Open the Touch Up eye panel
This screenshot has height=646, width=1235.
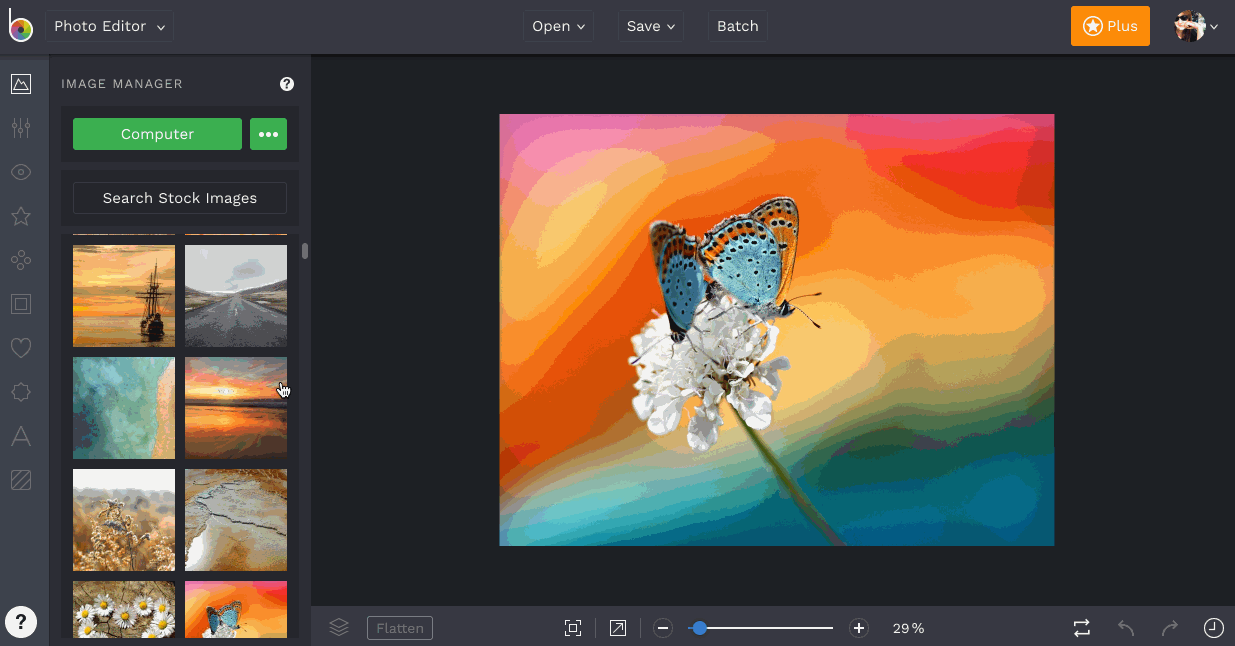[x=21, y=172]
